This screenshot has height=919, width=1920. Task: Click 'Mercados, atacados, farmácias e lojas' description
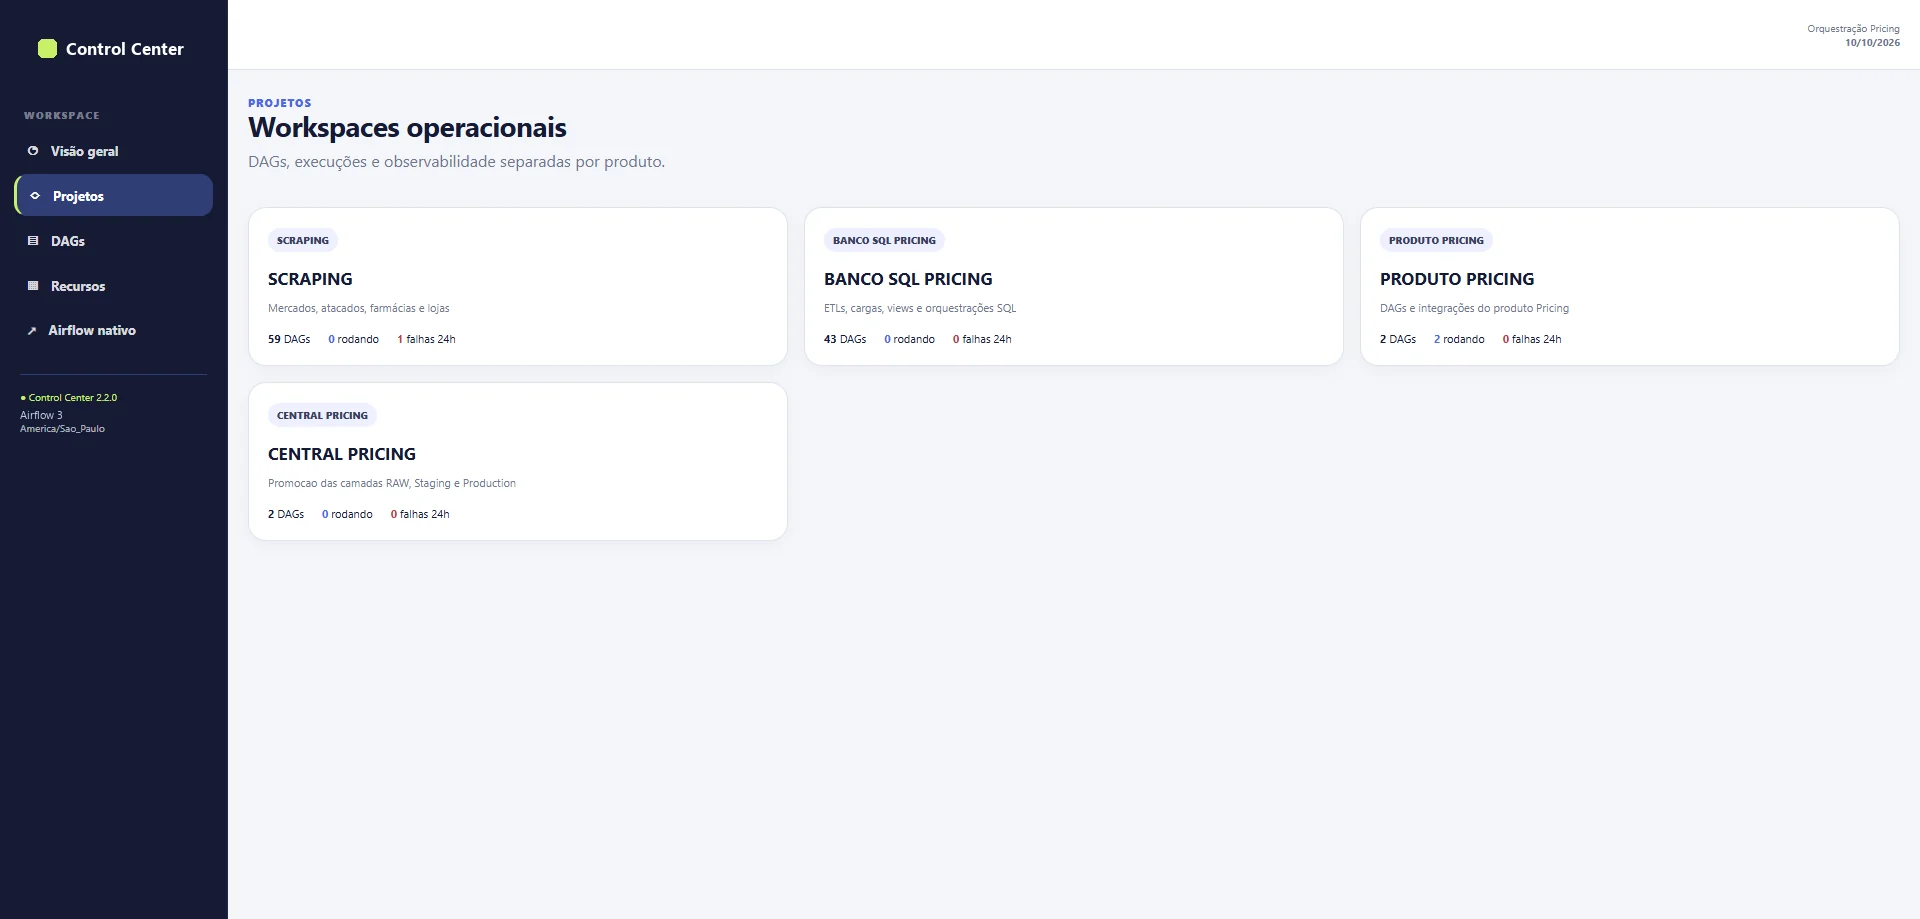(359, 308)
